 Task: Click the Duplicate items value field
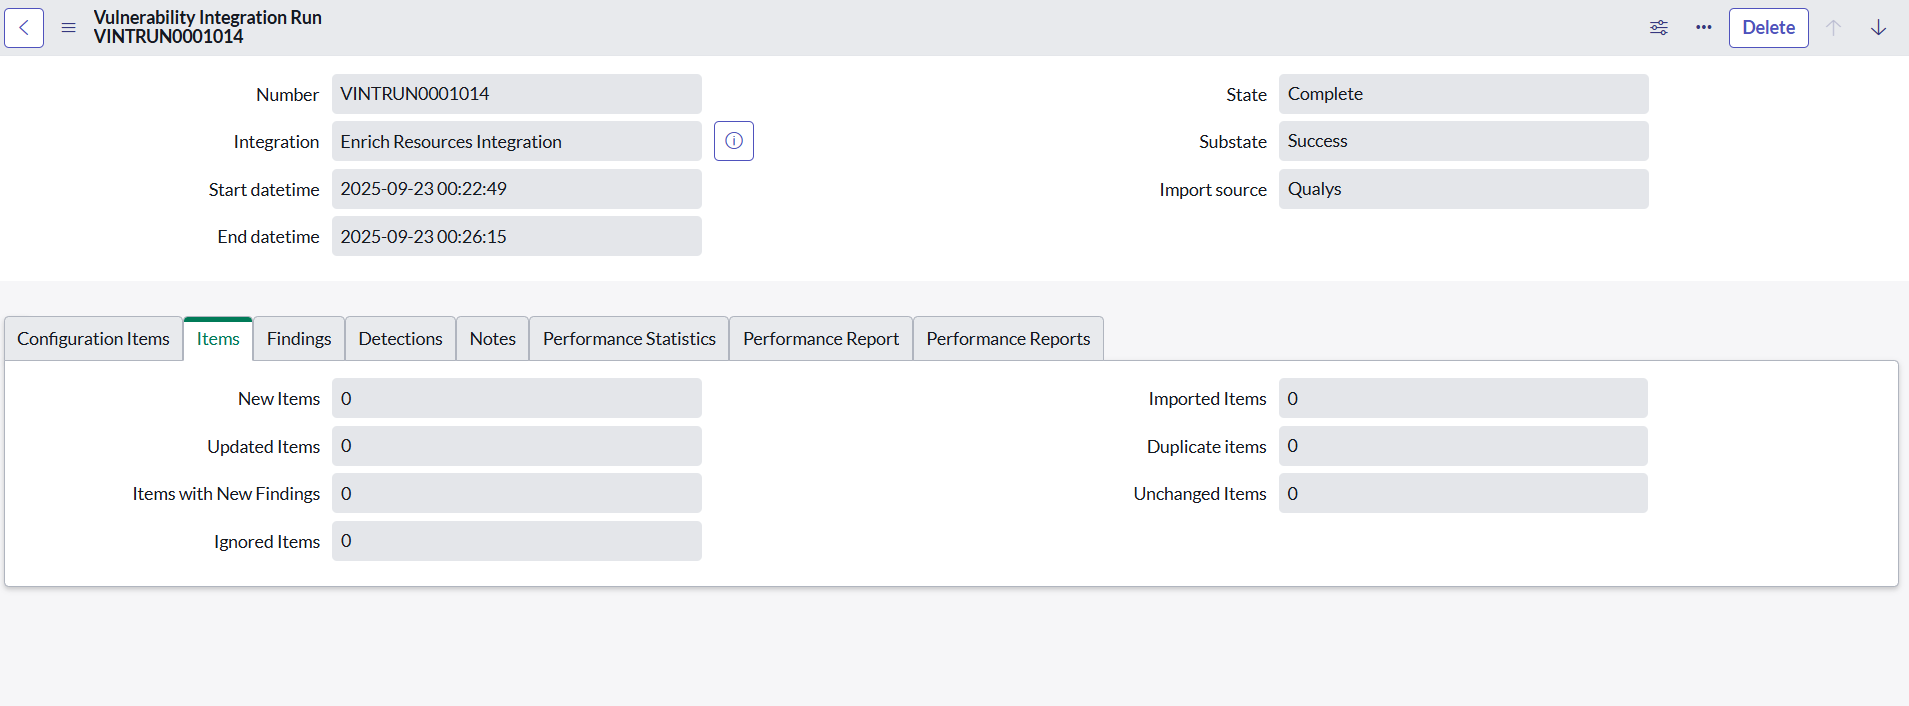[x=1463, y=446]
